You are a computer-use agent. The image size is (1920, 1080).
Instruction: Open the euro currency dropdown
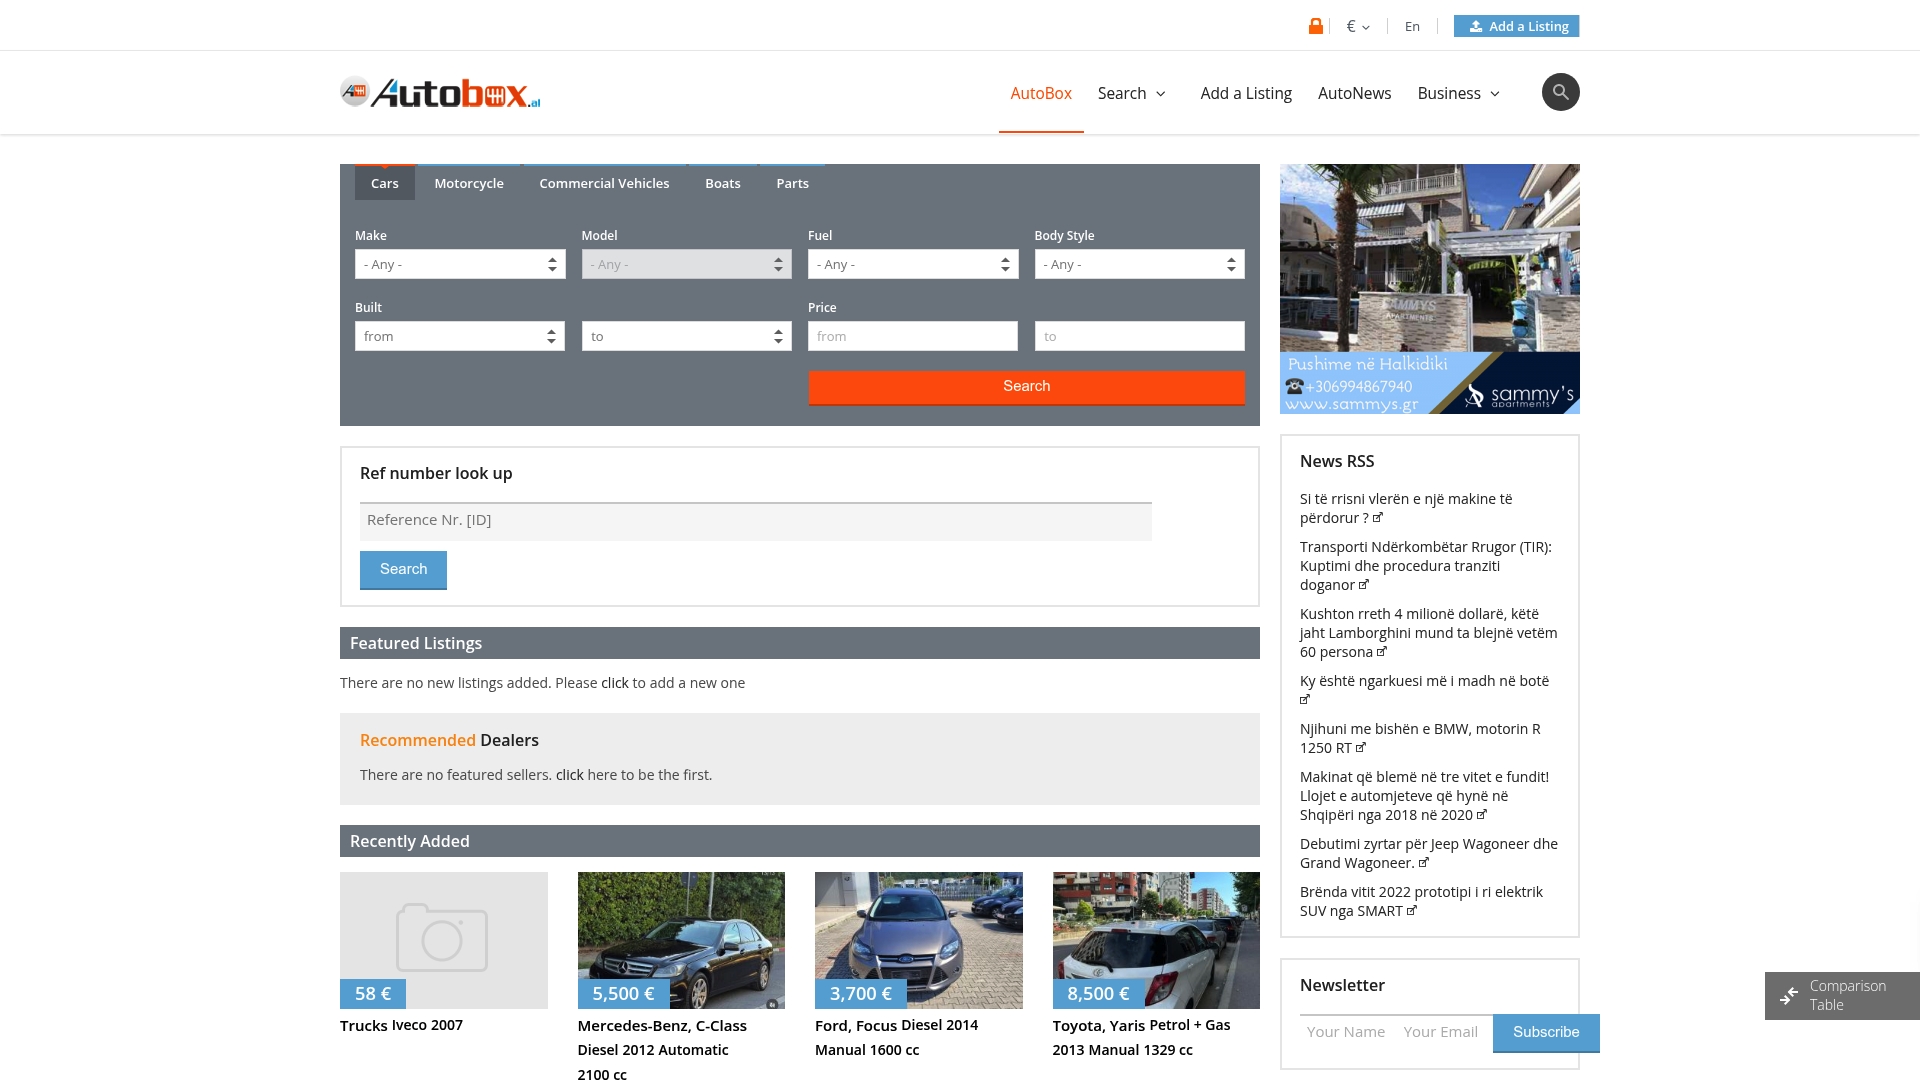click(x=1358, y=26)
